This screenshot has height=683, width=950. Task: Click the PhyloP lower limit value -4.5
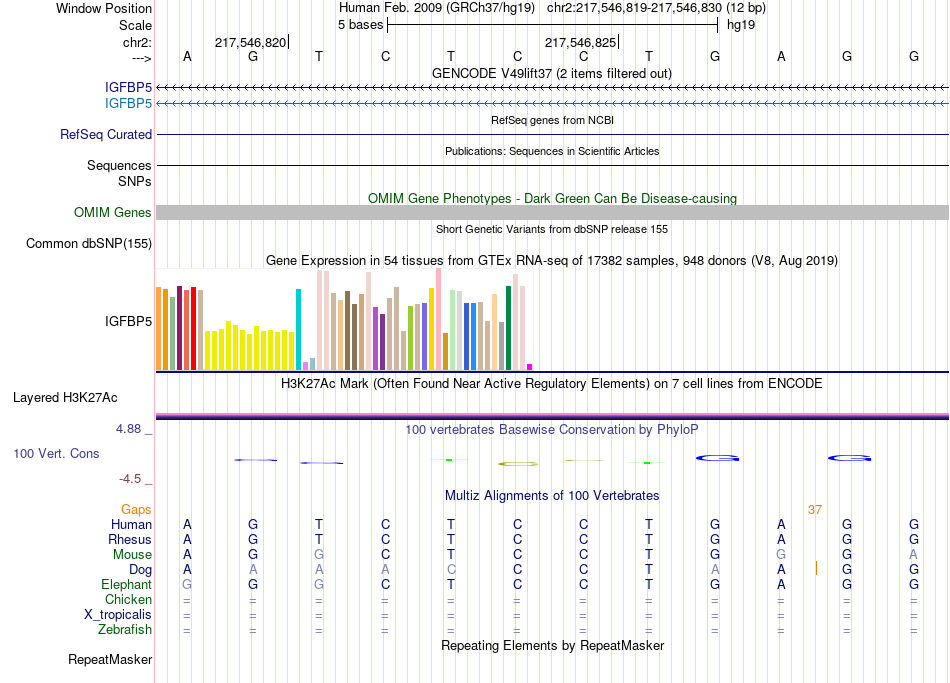pyautogui.click(x=130, y=479)
